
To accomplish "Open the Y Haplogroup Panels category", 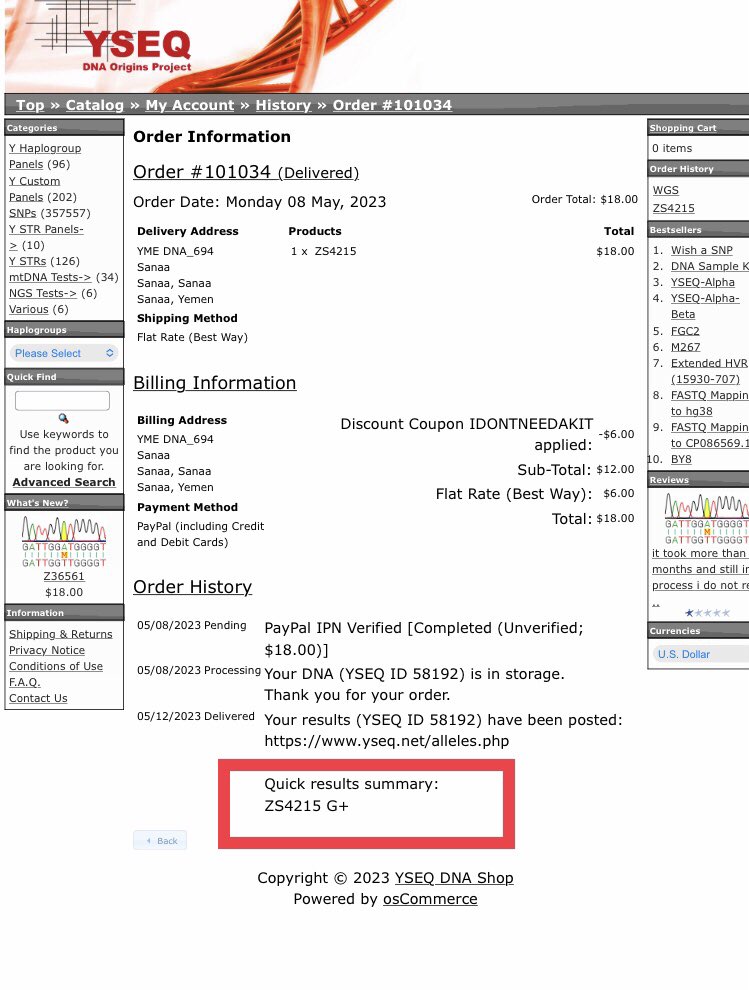I will click(45, 156).
